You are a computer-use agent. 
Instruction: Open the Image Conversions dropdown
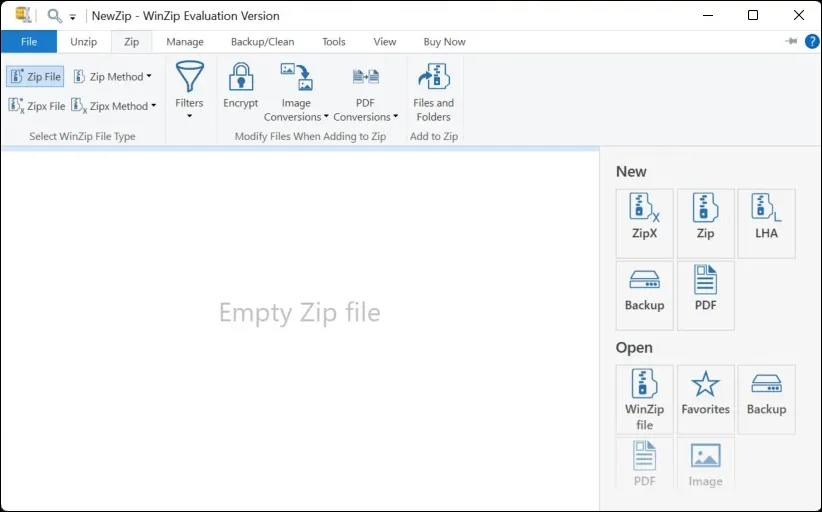point(296,92)
